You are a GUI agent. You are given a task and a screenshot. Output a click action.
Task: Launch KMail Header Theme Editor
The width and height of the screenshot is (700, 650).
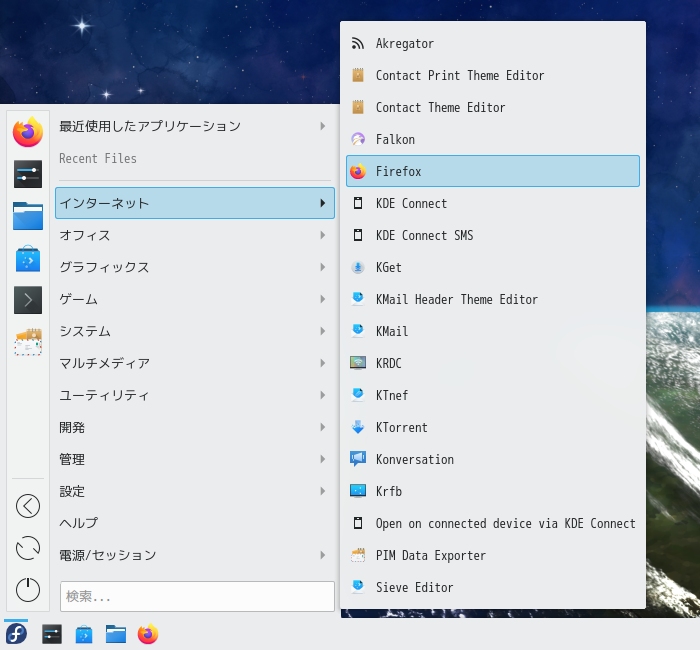pyautogui.click(x=493, y=299)
